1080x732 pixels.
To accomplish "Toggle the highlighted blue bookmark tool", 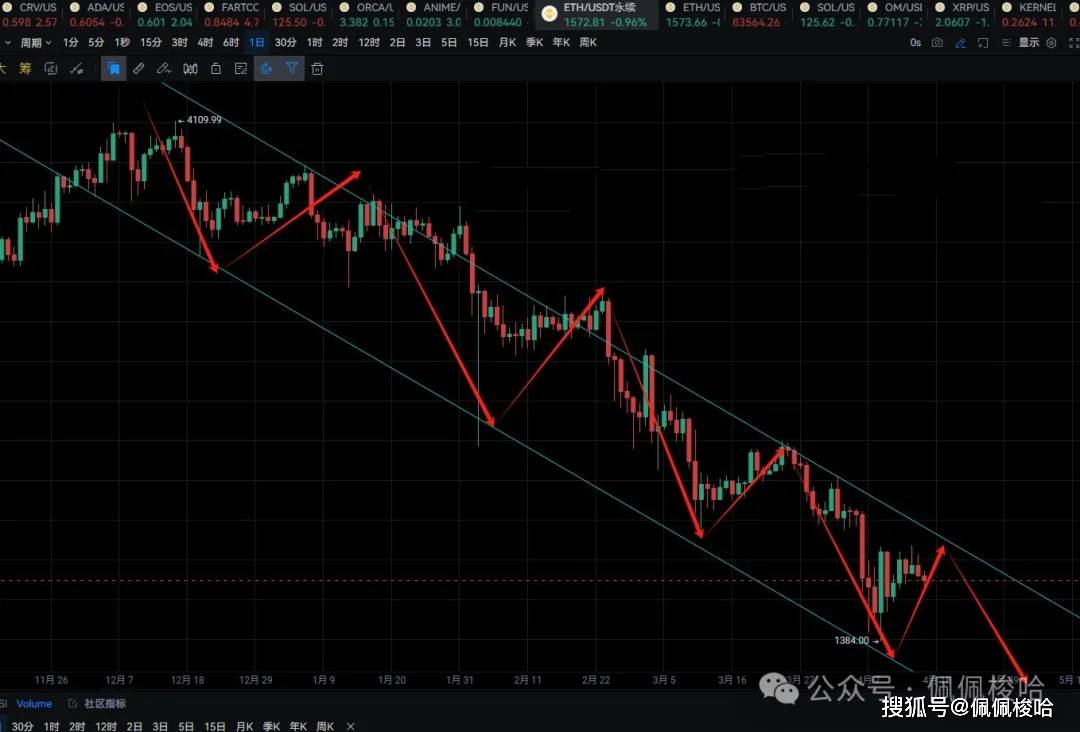I will tap(114, 69).
